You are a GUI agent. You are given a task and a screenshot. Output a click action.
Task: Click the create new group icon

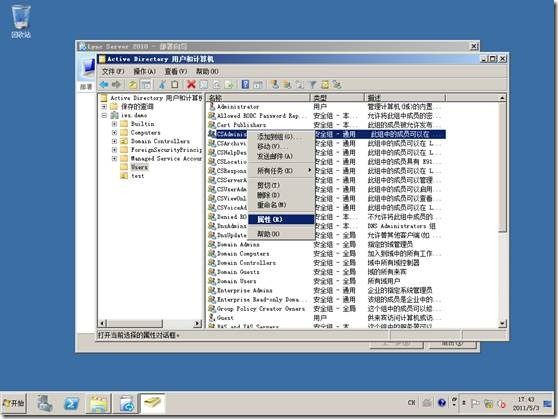point(287,85)
